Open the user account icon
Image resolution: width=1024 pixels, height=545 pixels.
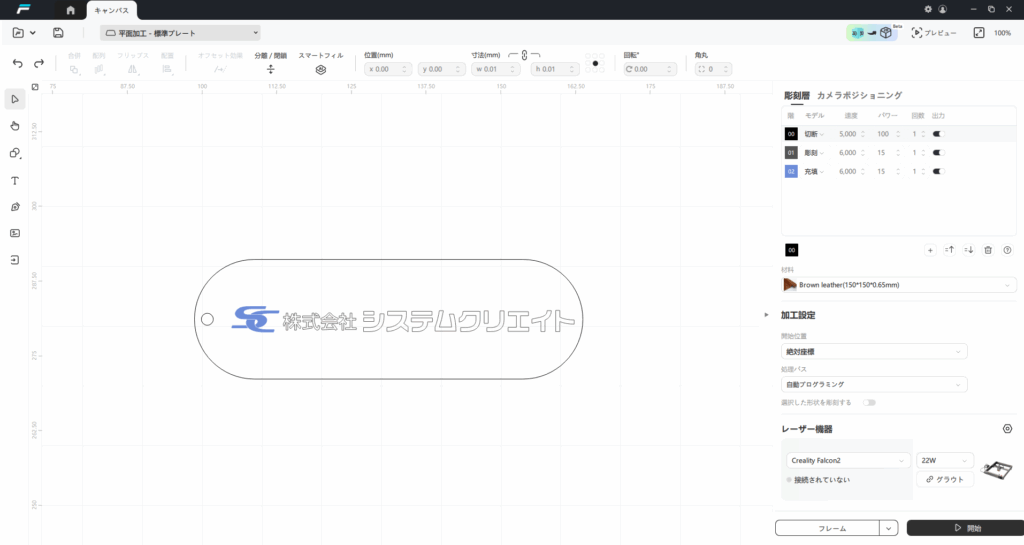(x=942, y=9)
